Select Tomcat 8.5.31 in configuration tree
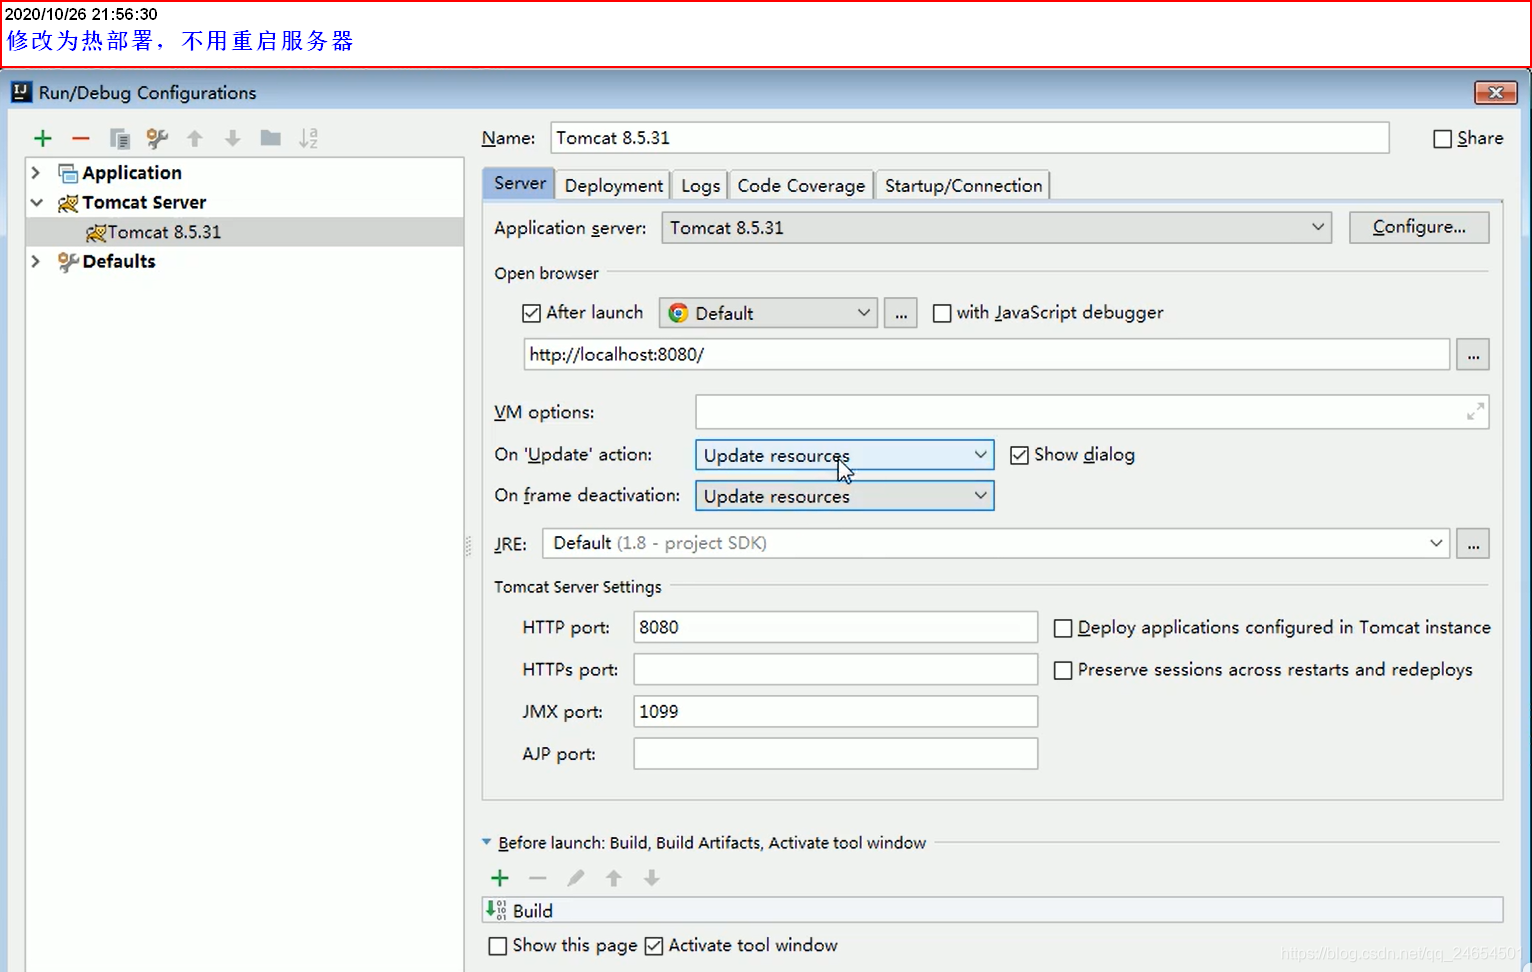The image size is (1532, 972). point(245,232)
